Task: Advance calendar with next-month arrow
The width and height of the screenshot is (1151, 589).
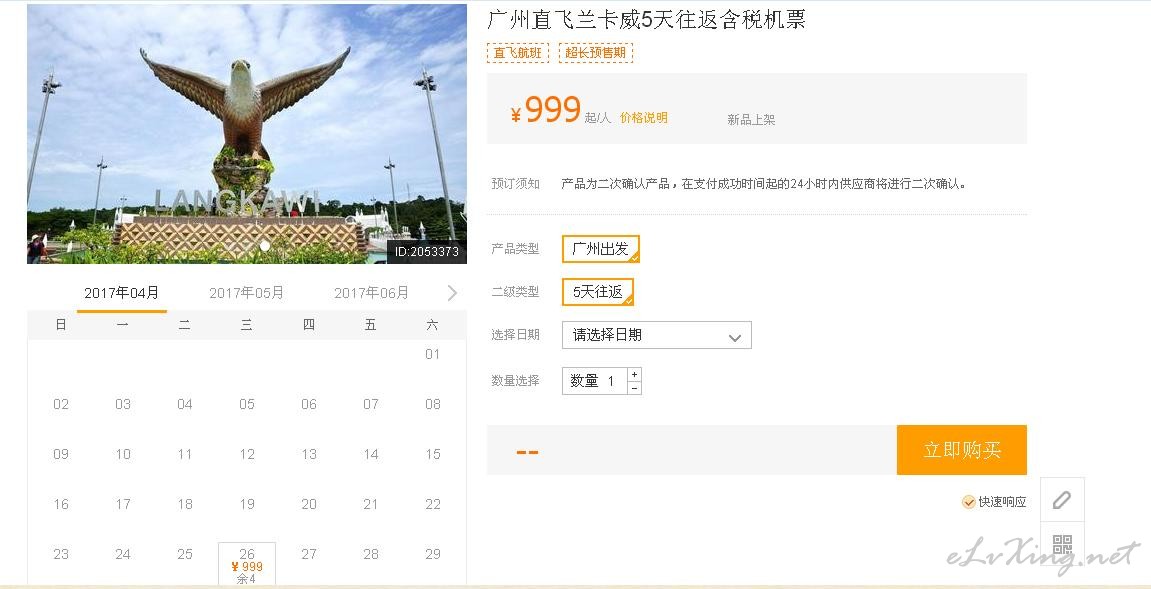Action: (451, 293)
